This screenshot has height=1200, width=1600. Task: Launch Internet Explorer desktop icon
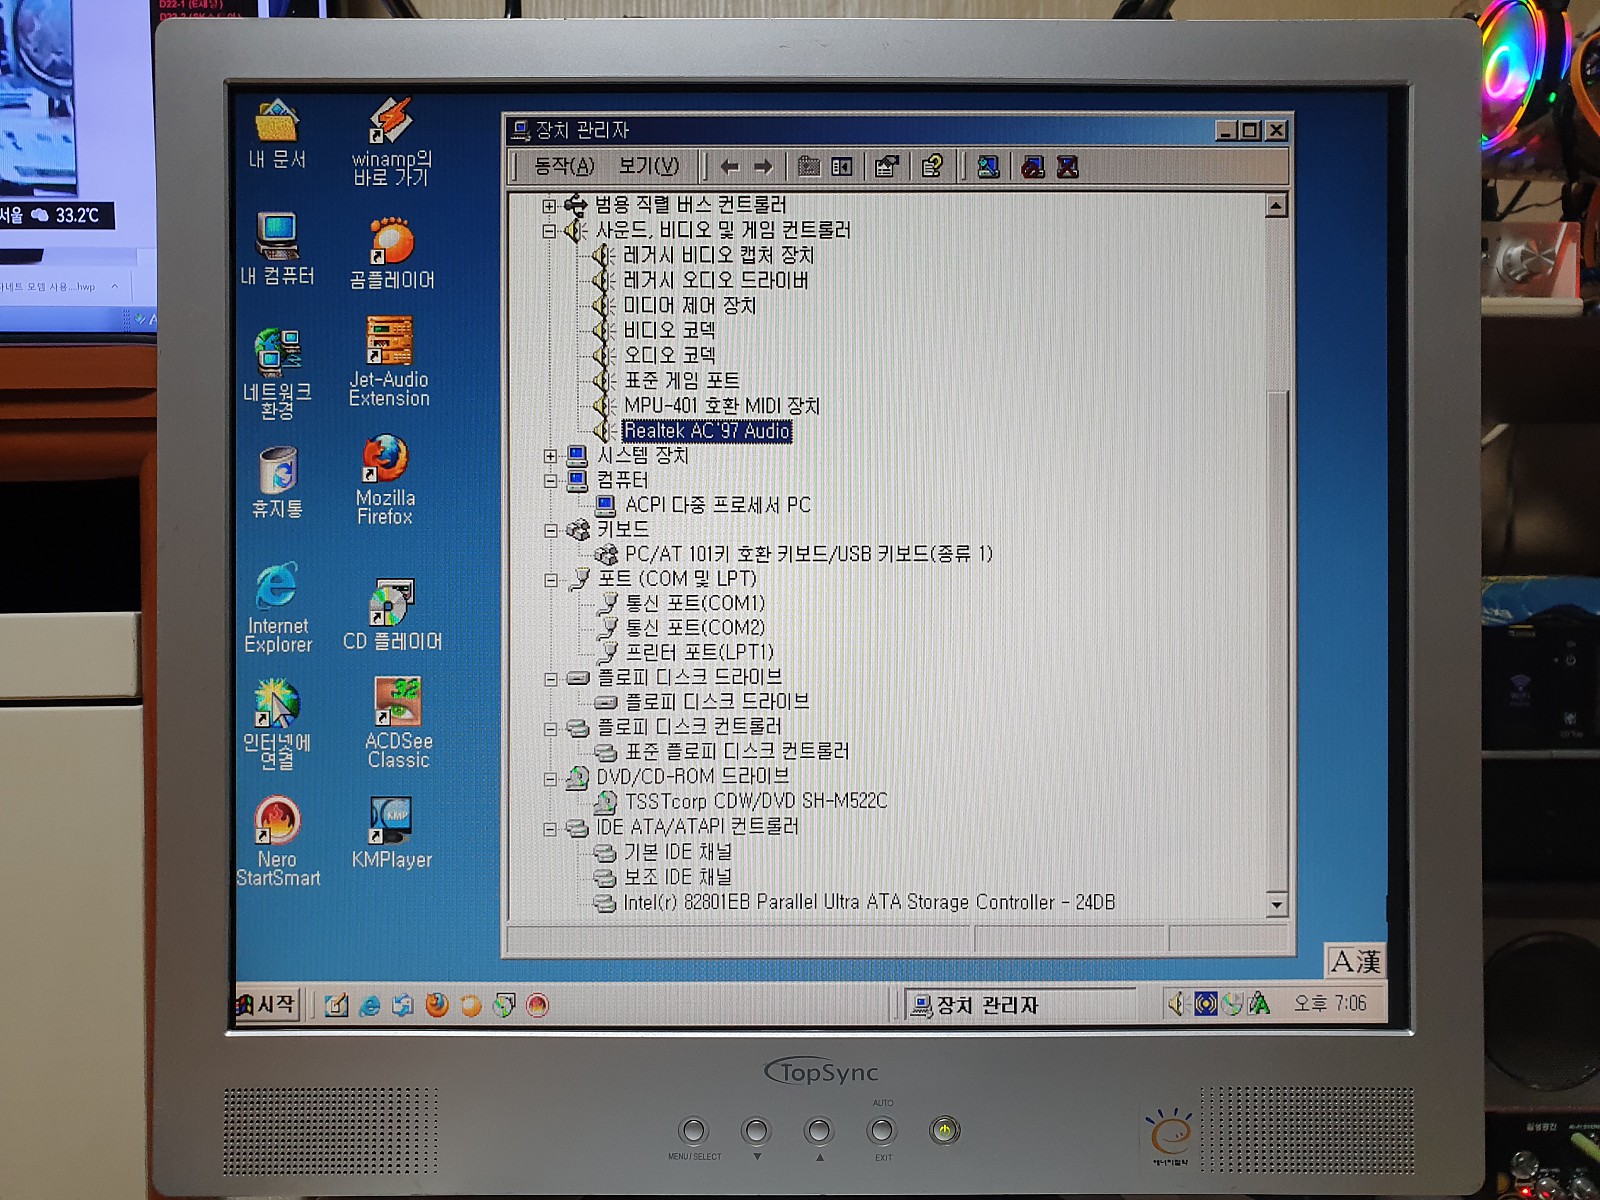278,608
